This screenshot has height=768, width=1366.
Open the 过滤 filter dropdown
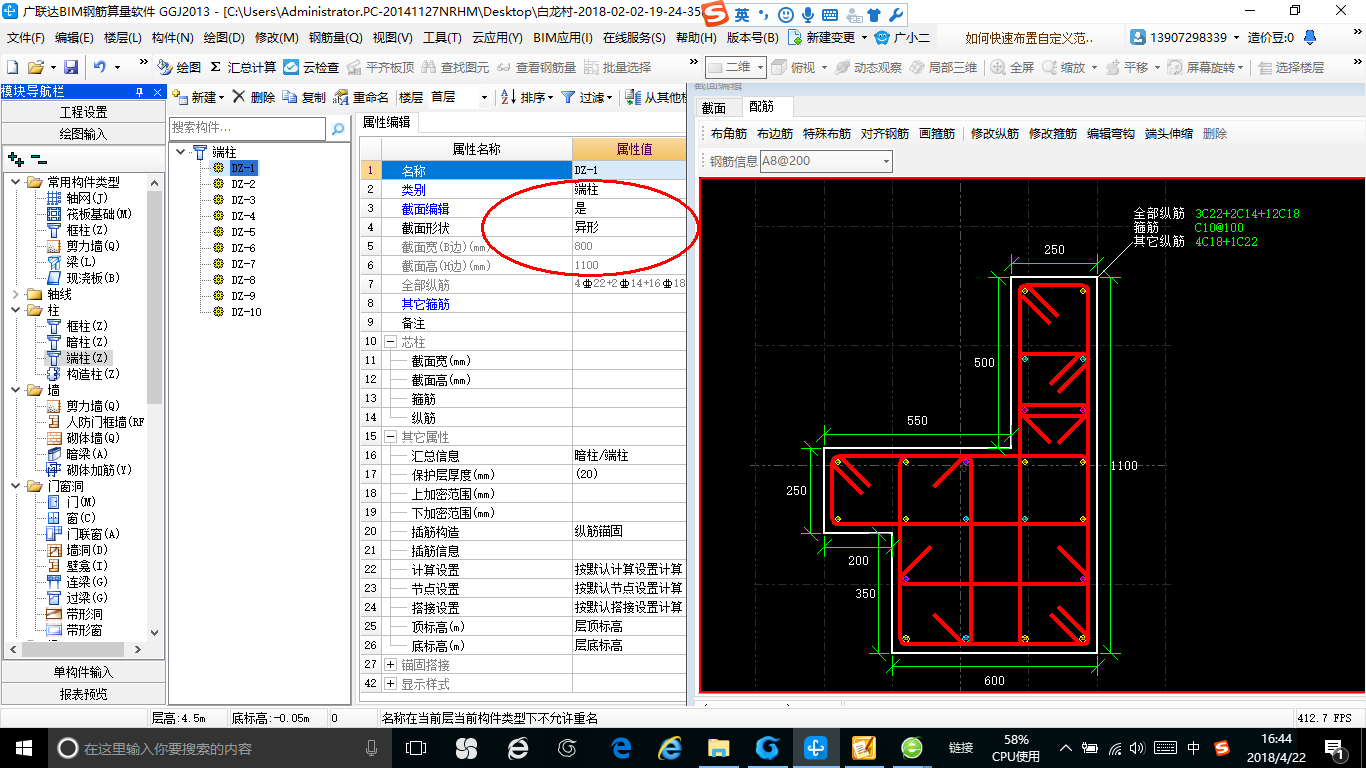click(586, 97)
